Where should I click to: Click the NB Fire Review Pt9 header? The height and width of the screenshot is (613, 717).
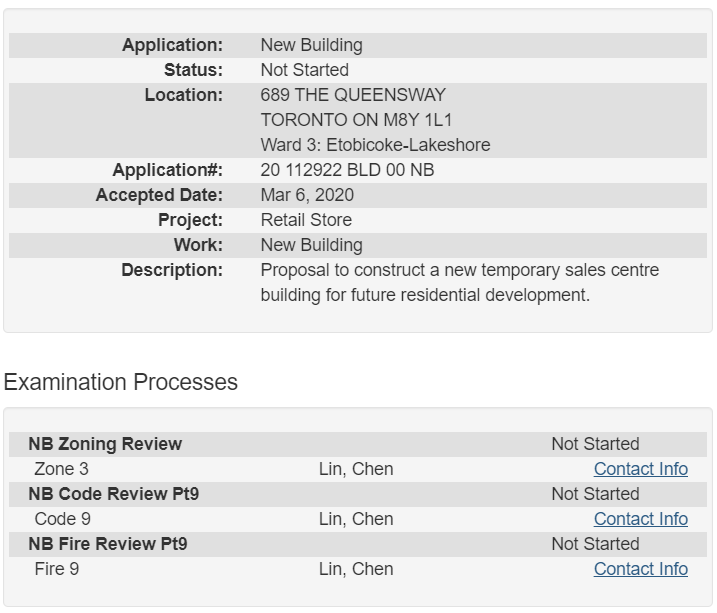pos(107,544)
